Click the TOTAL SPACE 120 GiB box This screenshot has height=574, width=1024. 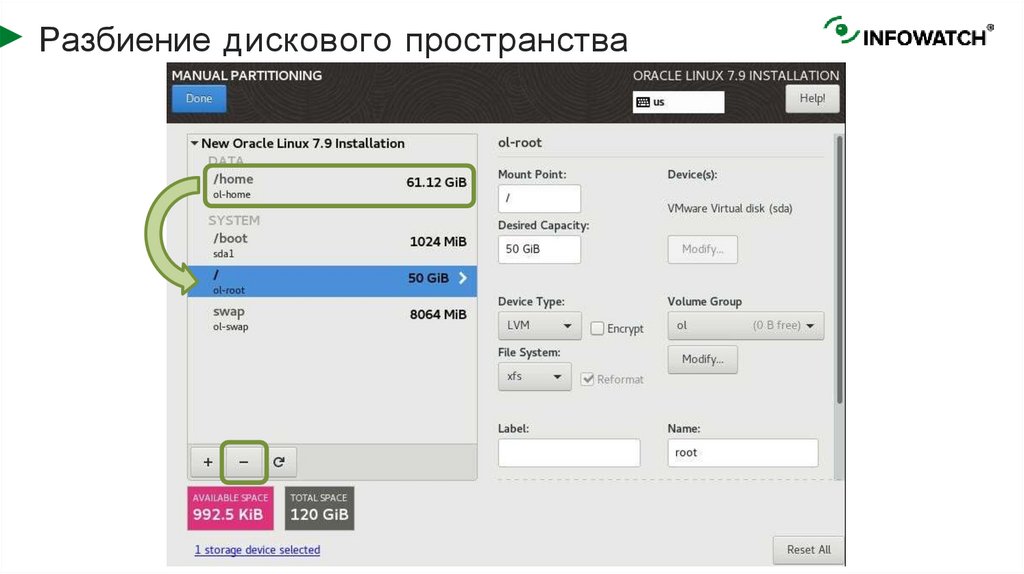click(319, 507)
